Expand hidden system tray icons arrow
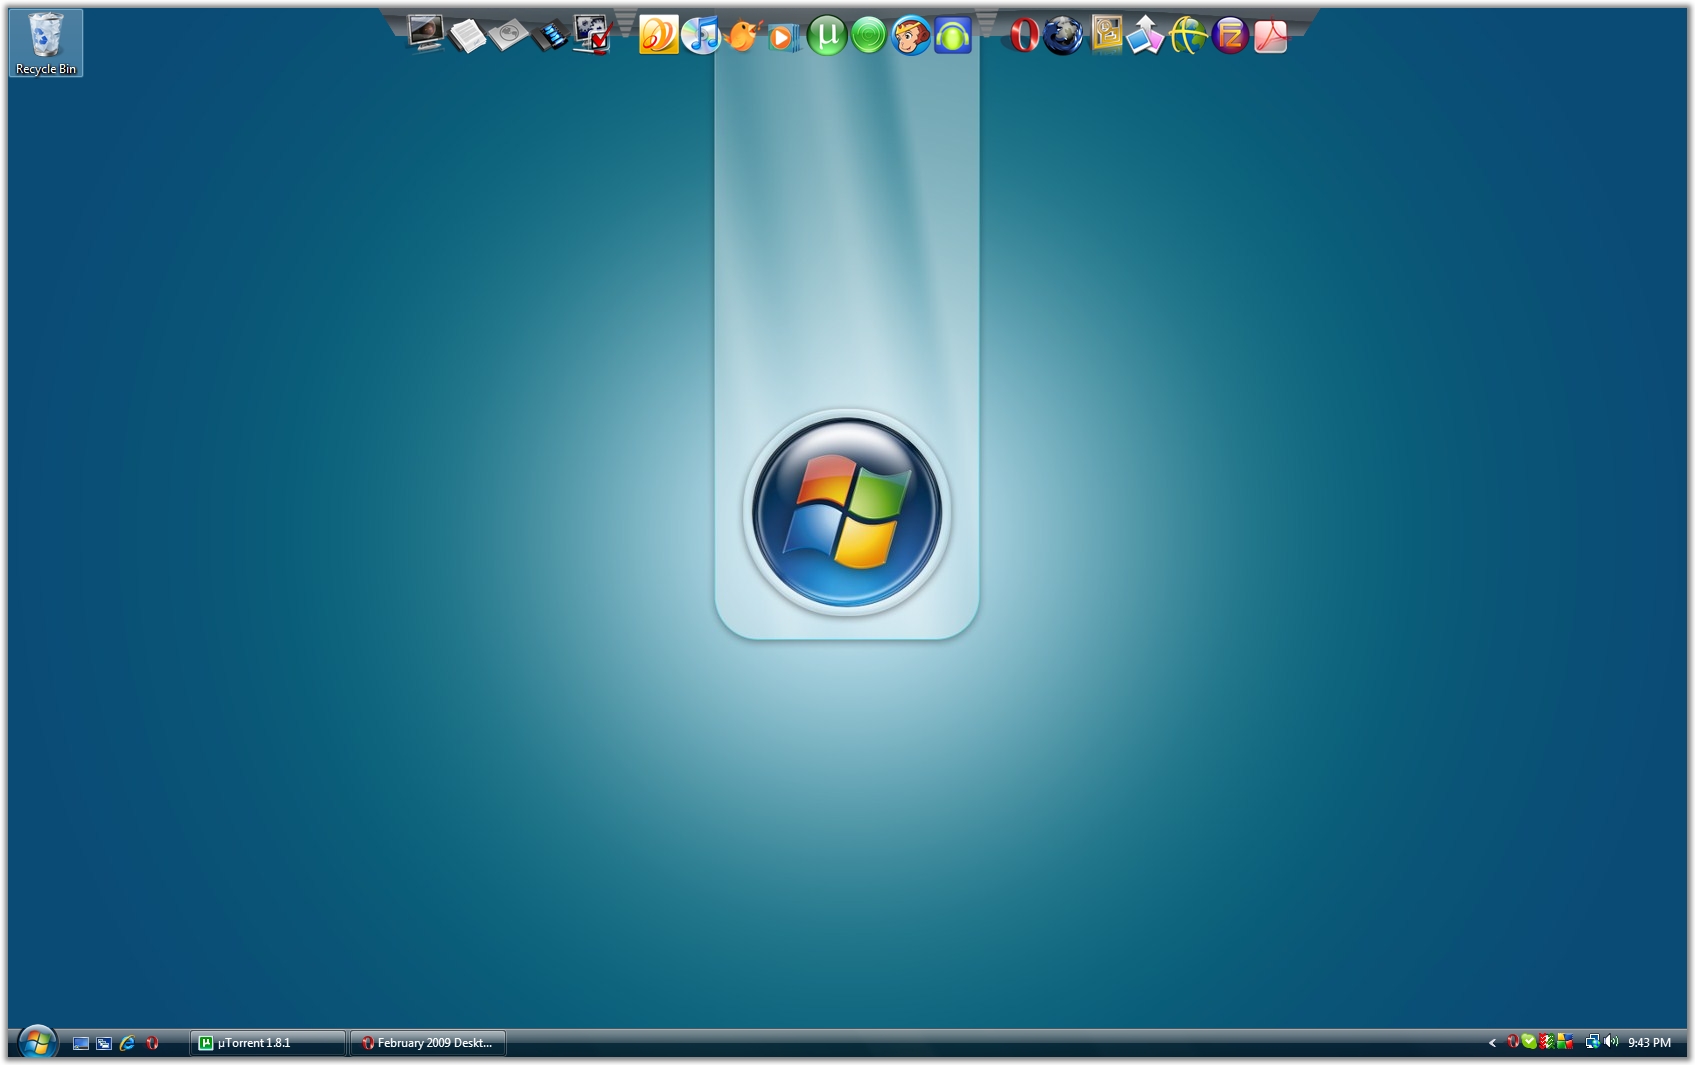The height and width of the screenshot is (1065, 1695). (1492, 1043)
